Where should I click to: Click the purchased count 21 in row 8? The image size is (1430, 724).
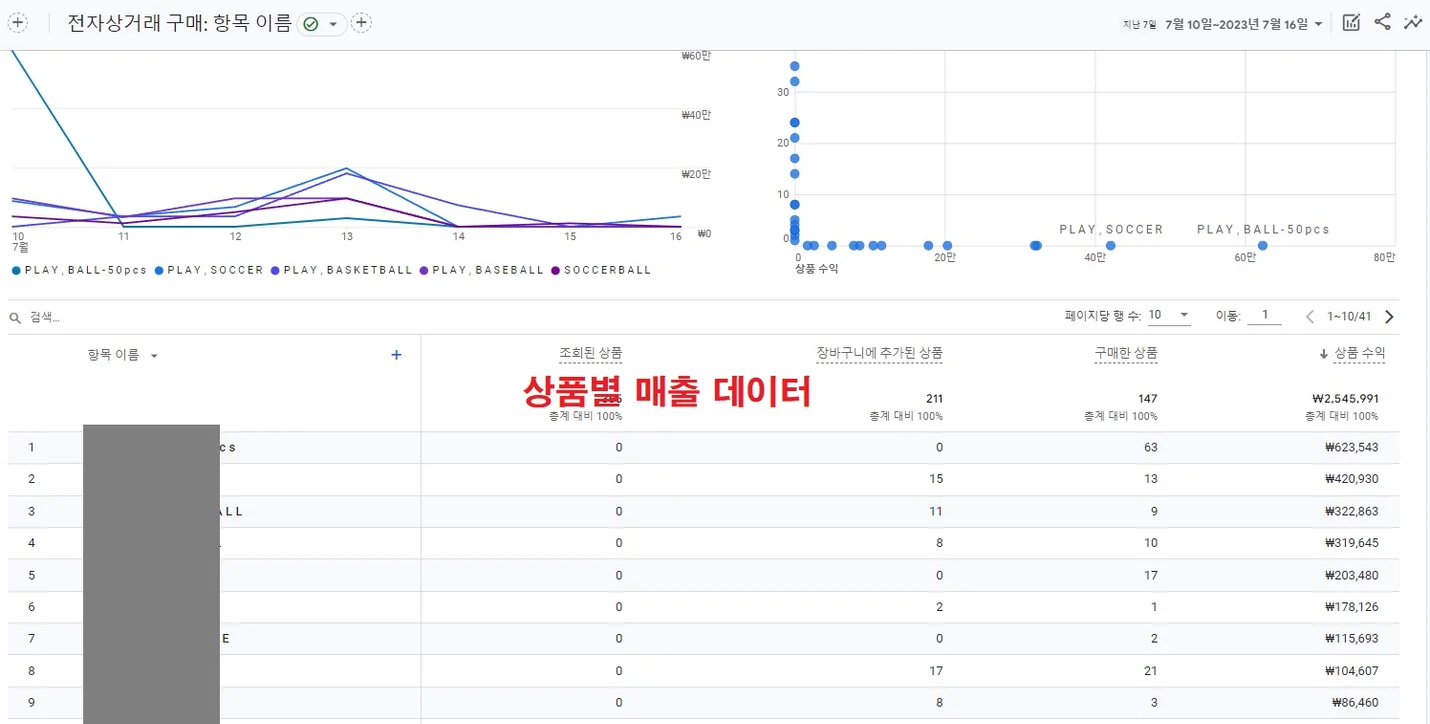1150,670
